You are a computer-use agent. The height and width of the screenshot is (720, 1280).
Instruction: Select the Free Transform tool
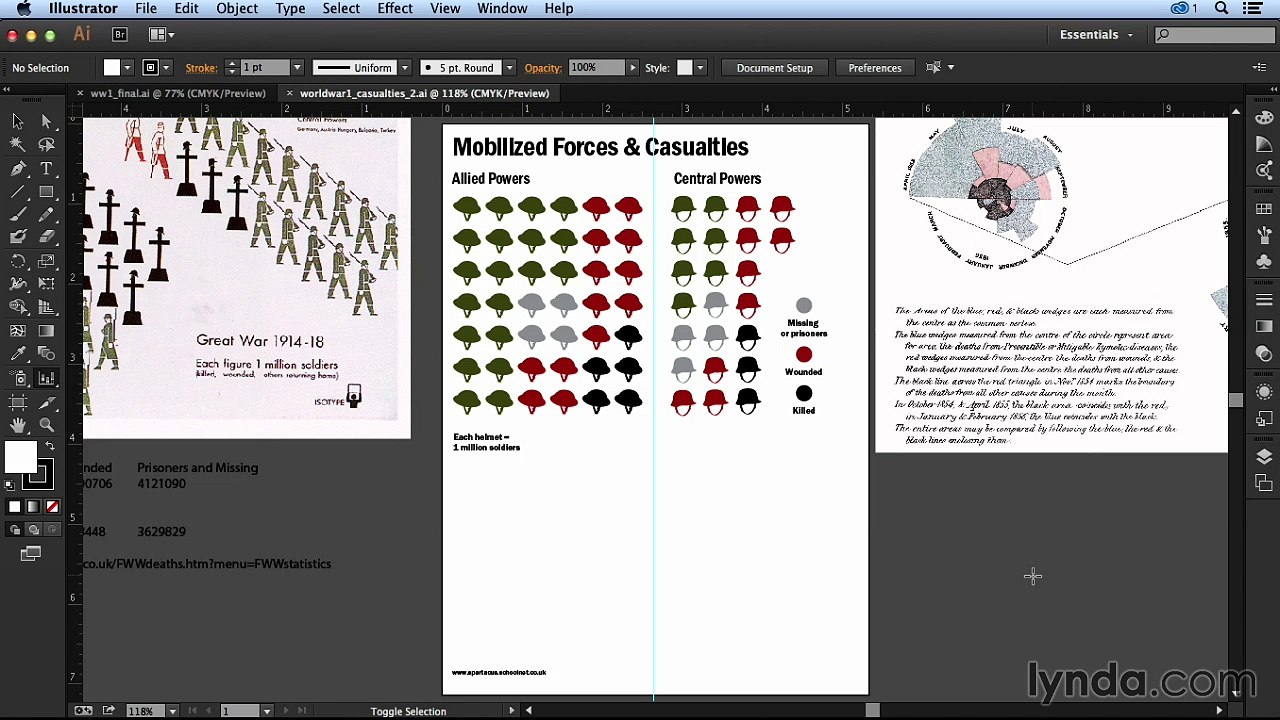(x=46, y=284)
